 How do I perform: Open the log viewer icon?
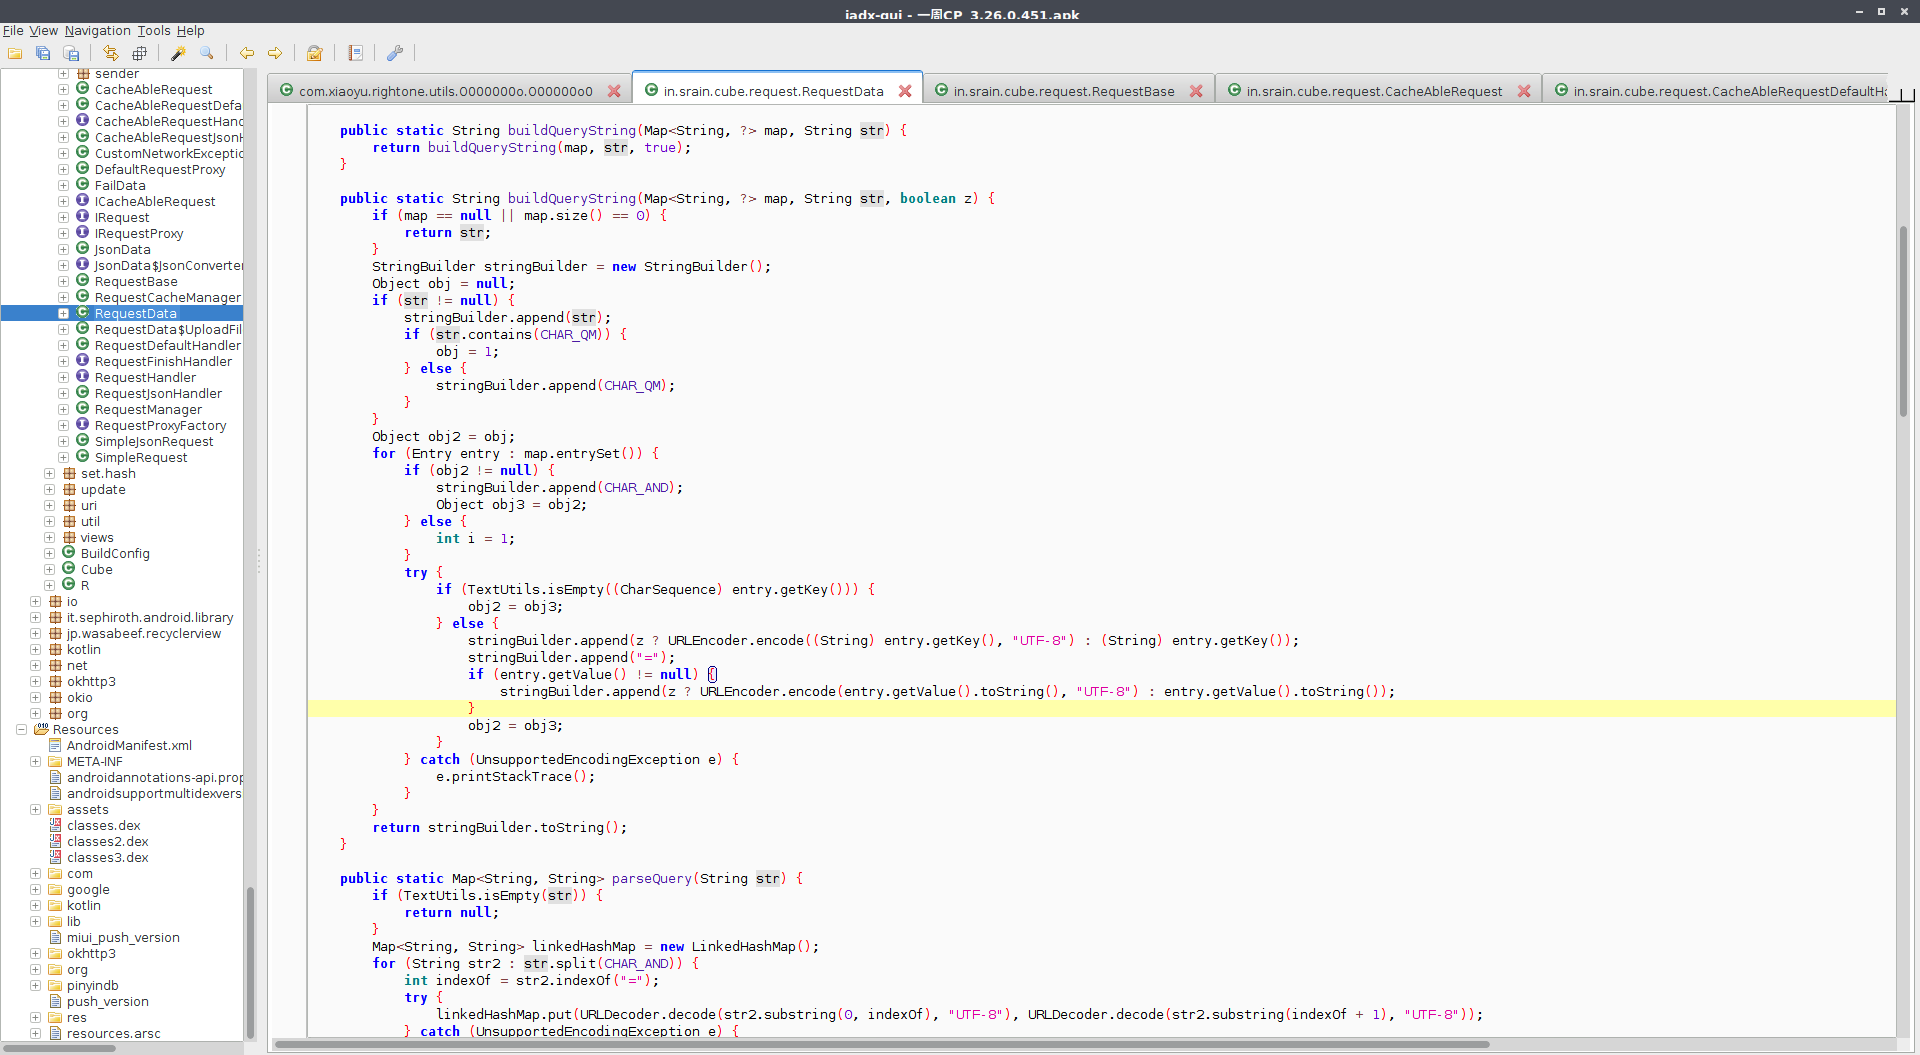355,53
